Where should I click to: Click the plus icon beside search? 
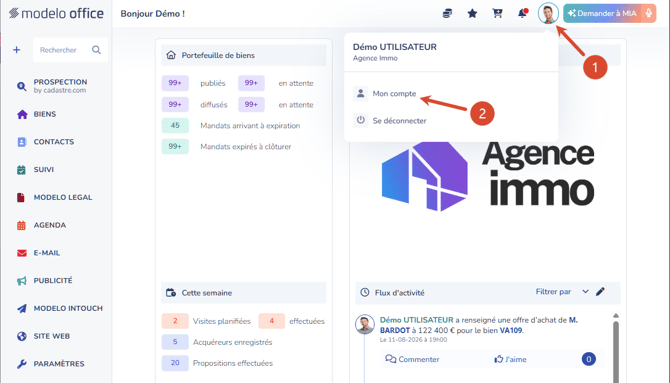(x=16, y=50)
